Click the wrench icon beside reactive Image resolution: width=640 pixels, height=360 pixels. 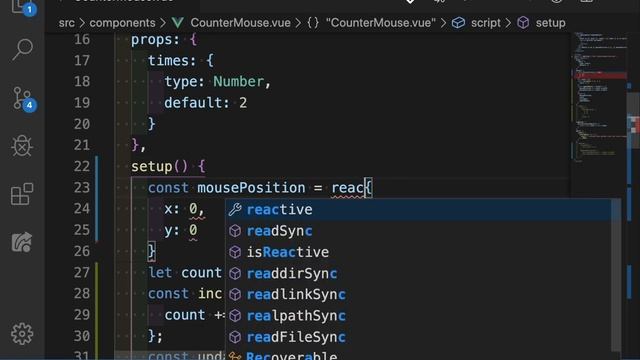[235, 210]
